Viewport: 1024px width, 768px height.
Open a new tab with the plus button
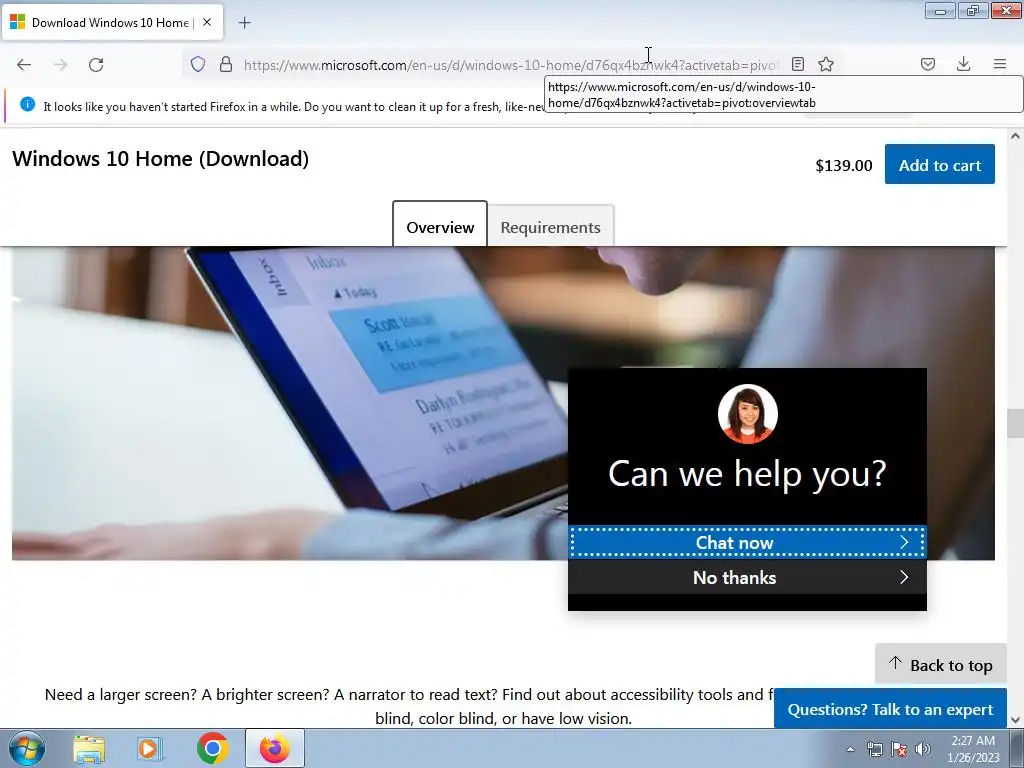244,23
